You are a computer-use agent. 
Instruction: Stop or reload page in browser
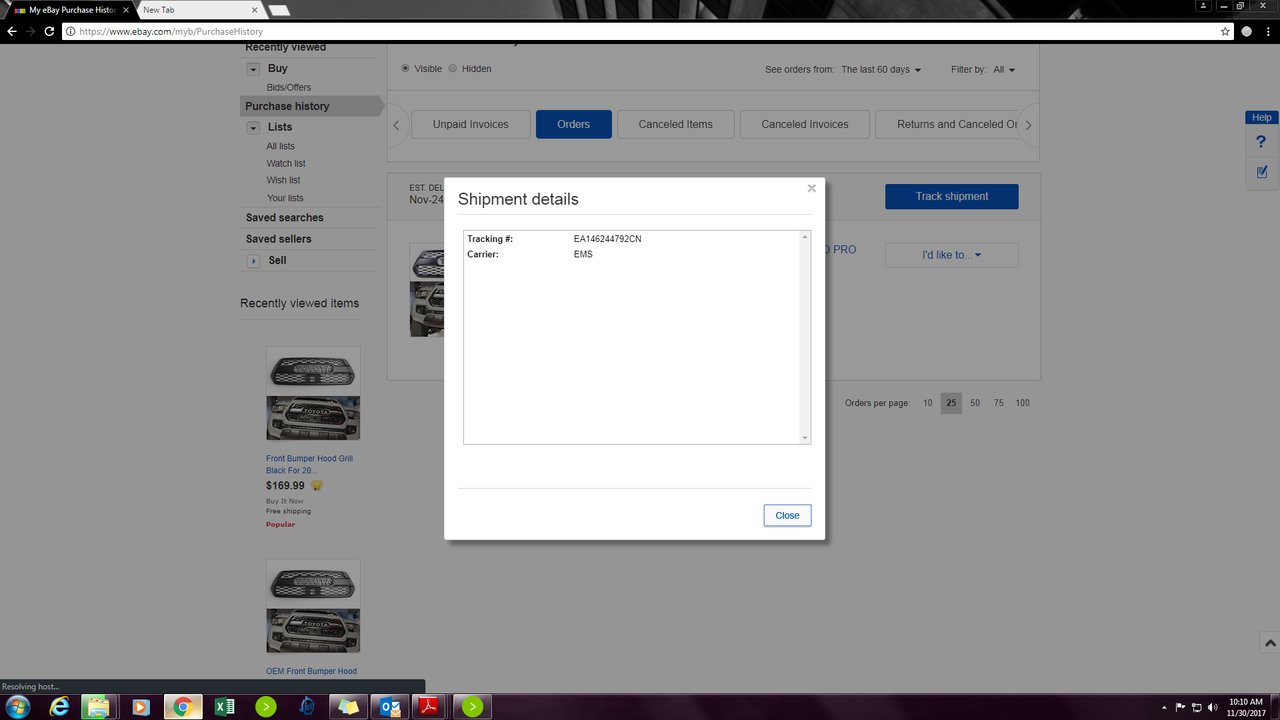click(x=49, y=32)
